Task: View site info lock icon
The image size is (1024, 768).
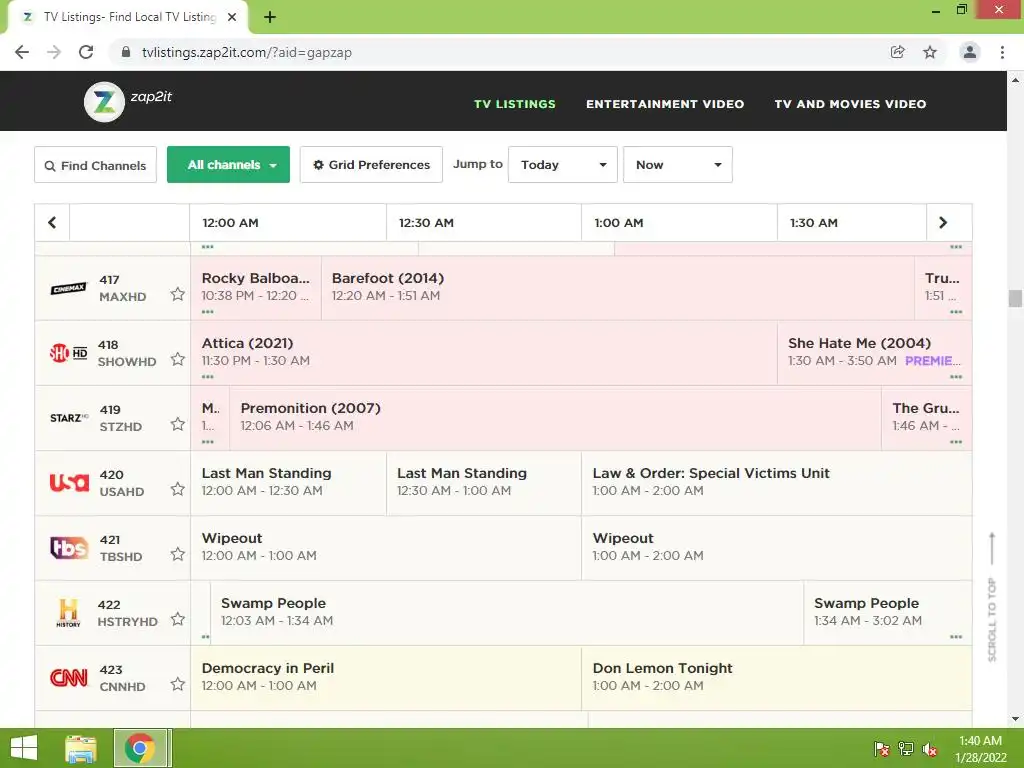Action: (126, 52)
